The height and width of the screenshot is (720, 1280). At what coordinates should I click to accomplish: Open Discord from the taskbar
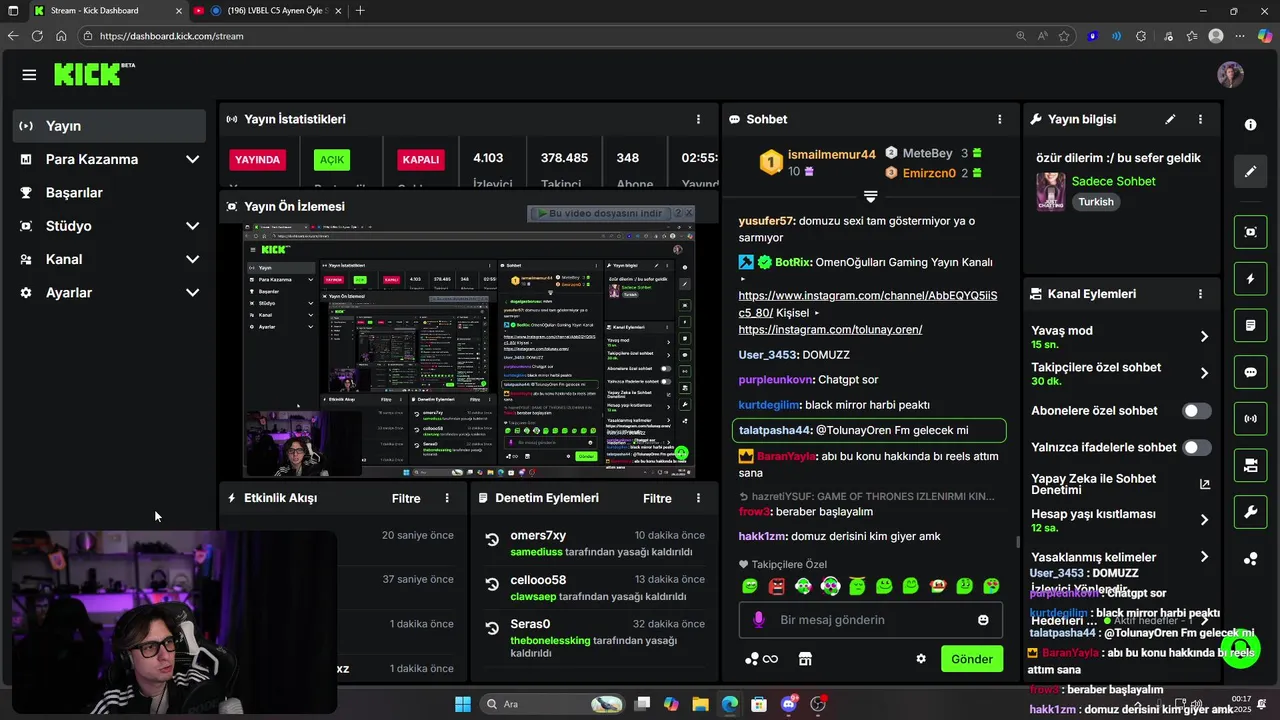coord(789,704)
